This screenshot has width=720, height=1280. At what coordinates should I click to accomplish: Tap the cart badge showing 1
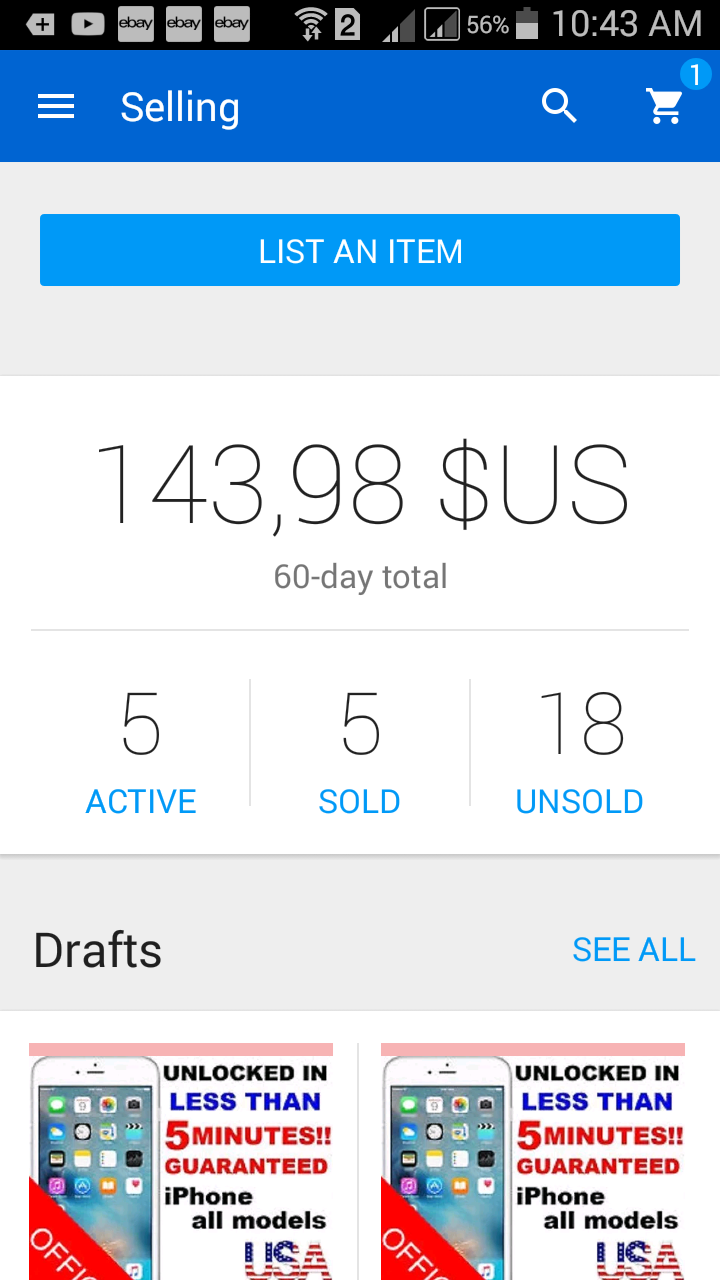point(695,74)
